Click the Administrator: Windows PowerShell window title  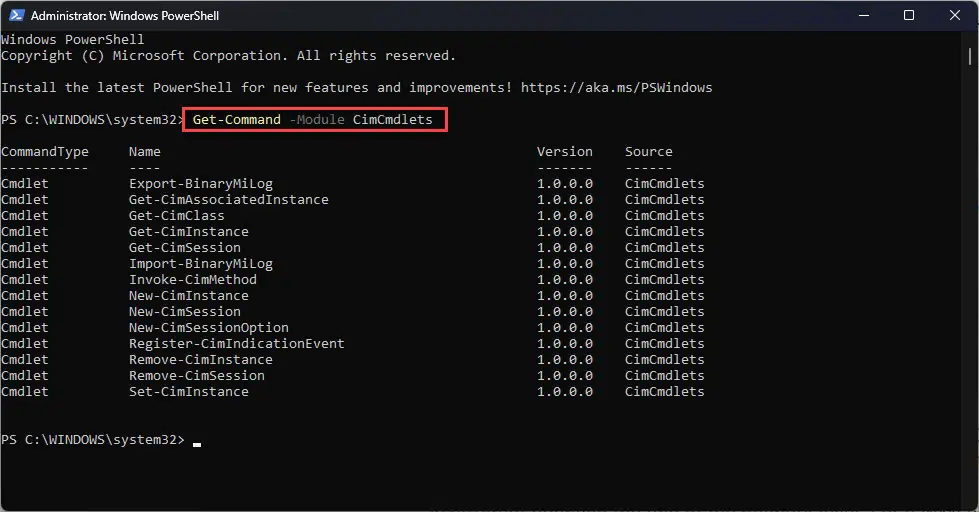tap(125, 16)
